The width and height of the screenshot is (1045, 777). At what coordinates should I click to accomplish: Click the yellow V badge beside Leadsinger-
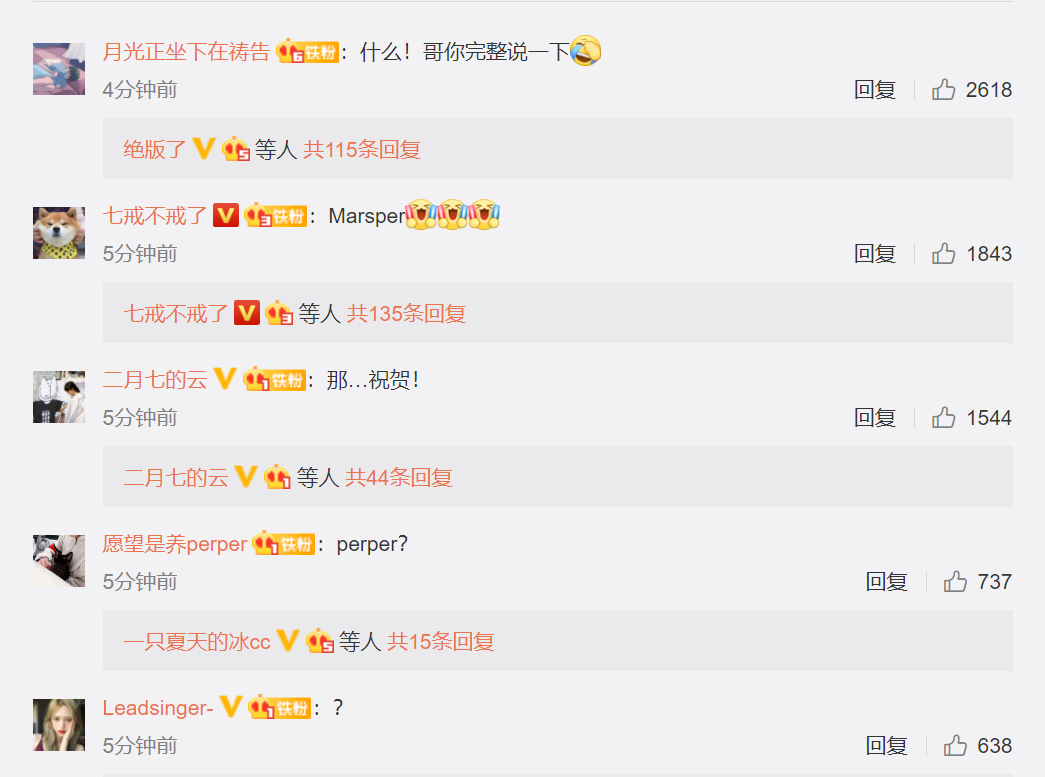tap(231, 706)
